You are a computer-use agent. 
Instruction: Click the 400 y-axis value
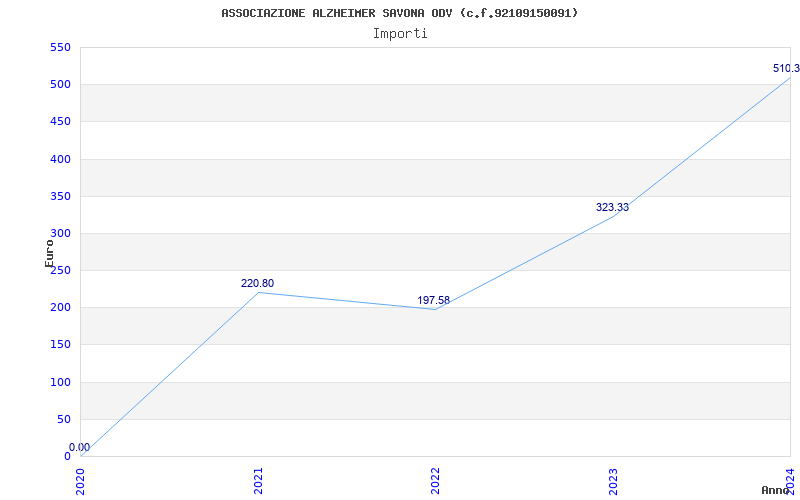[60, 159]
